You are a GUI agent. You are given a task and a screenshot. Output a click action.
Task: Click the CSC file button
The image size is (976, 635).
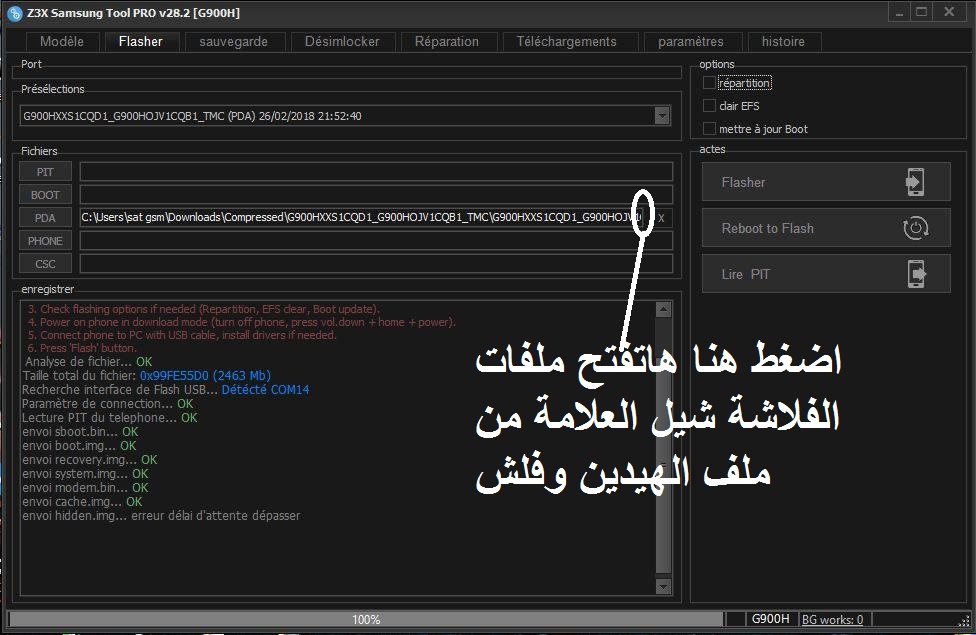click(x=45, y=264)
